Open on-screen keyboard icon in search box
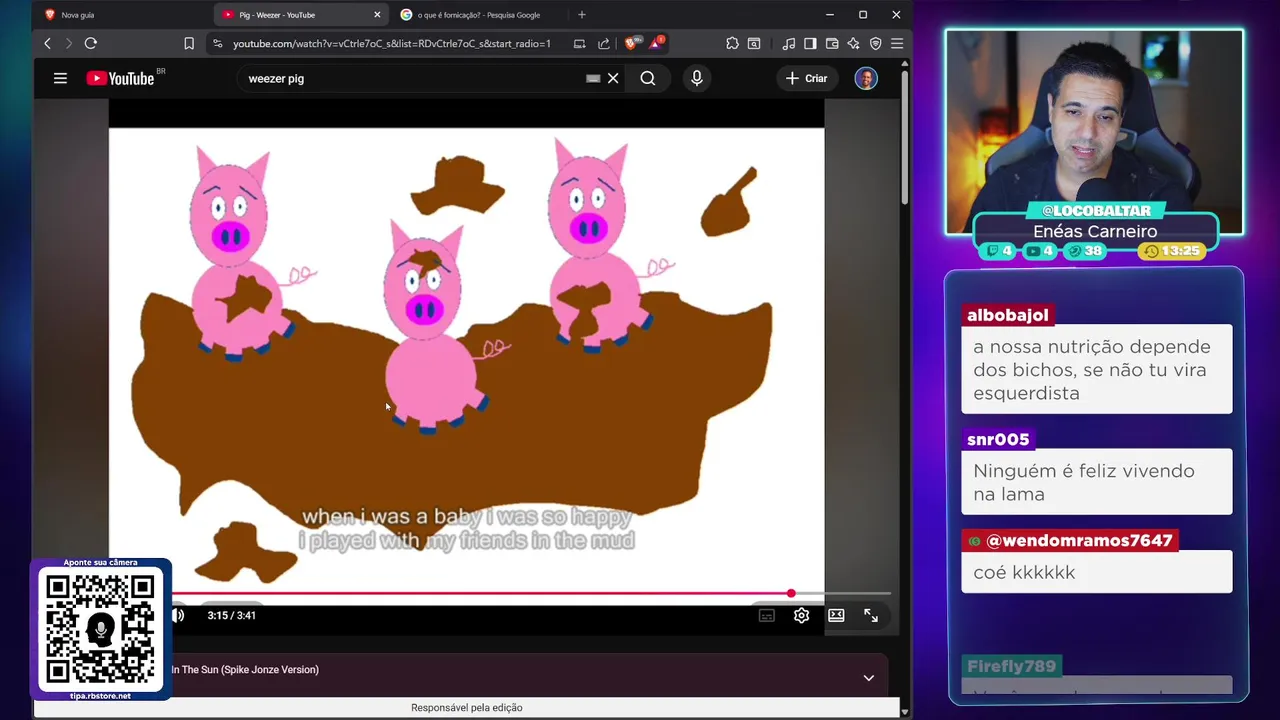Viewport: 1280px width, 720px height. pos(593,78)
